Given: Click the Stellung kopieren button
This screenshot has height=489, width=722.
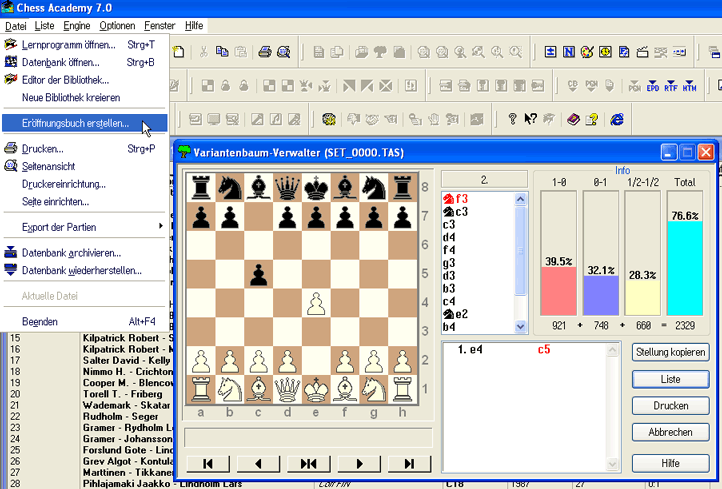Looking at the screenshot, I should coord(670,352).
